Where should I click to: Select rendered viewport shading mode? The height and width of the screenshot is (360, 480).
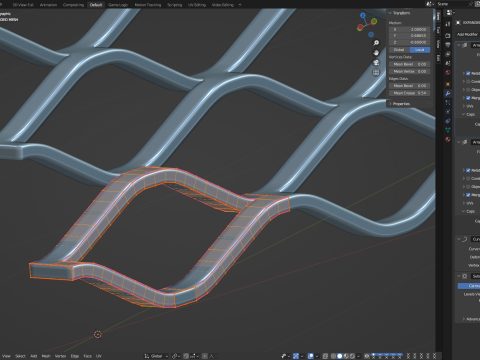click(352, 356)
